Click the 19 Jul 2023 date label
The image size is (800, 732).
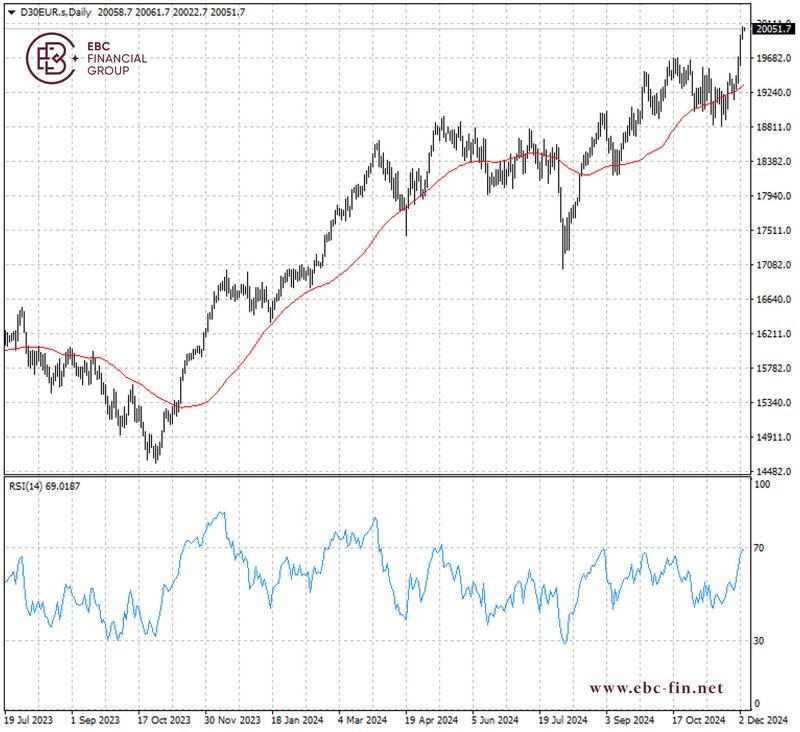coord(26,719)
